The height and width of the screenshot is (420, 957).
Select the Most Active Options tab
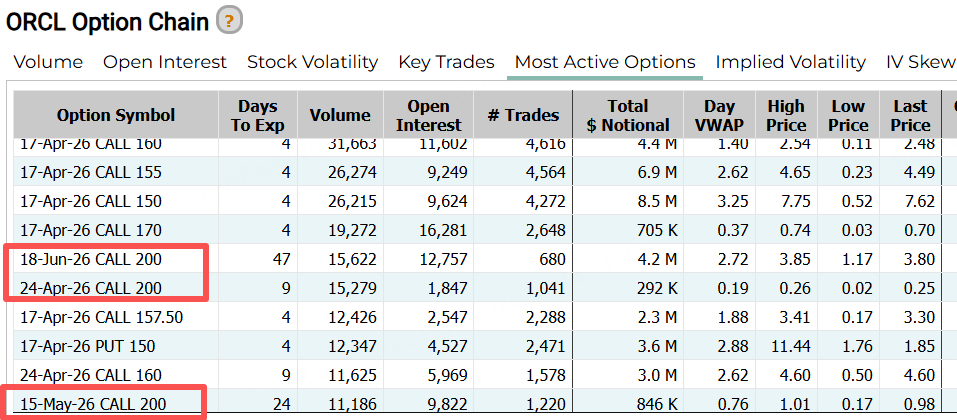pyautogui.click(x=605, y=62)
